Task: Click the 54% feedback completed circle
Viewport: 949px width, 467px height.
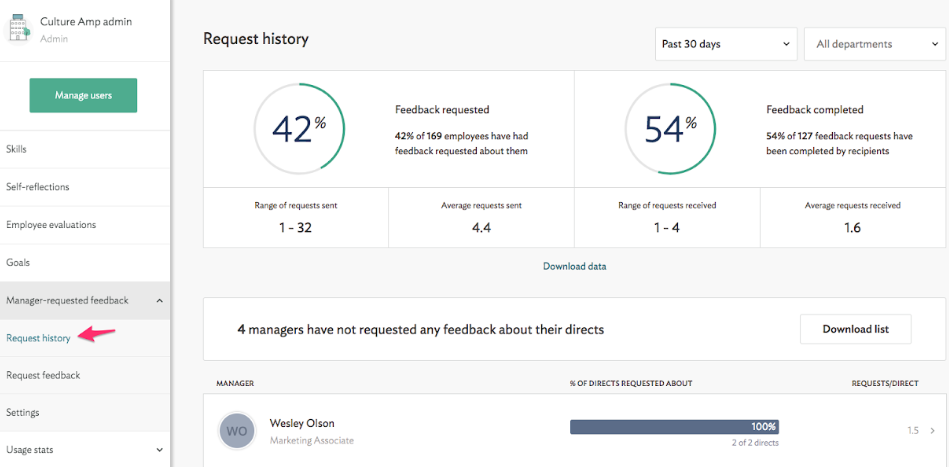Action: 670,128
